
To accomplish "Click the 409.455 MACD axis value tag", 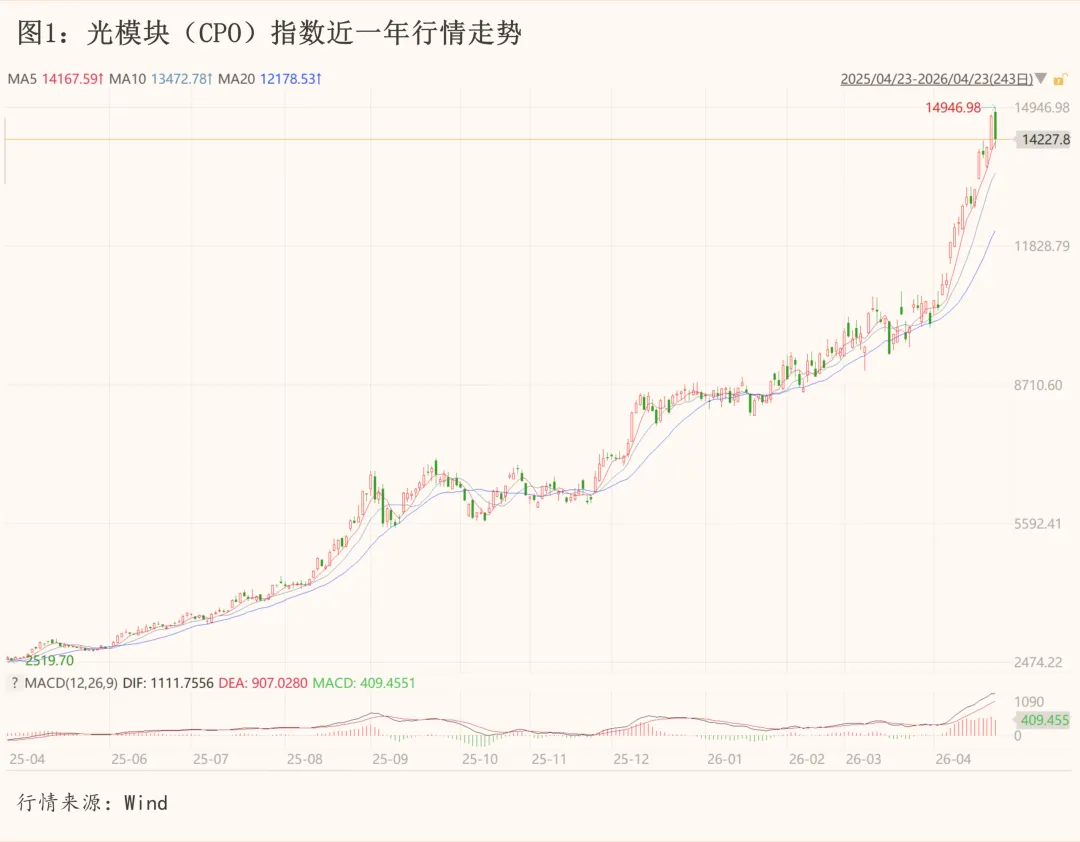I will pos(1045,719).
